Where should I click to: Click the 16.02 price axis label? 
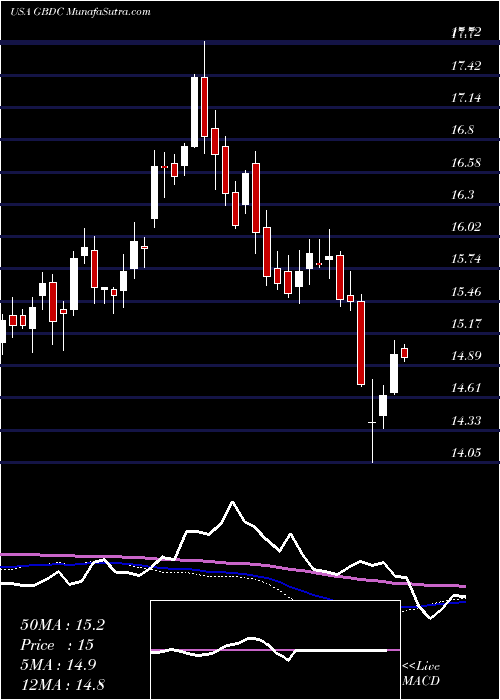click(466, 226)
